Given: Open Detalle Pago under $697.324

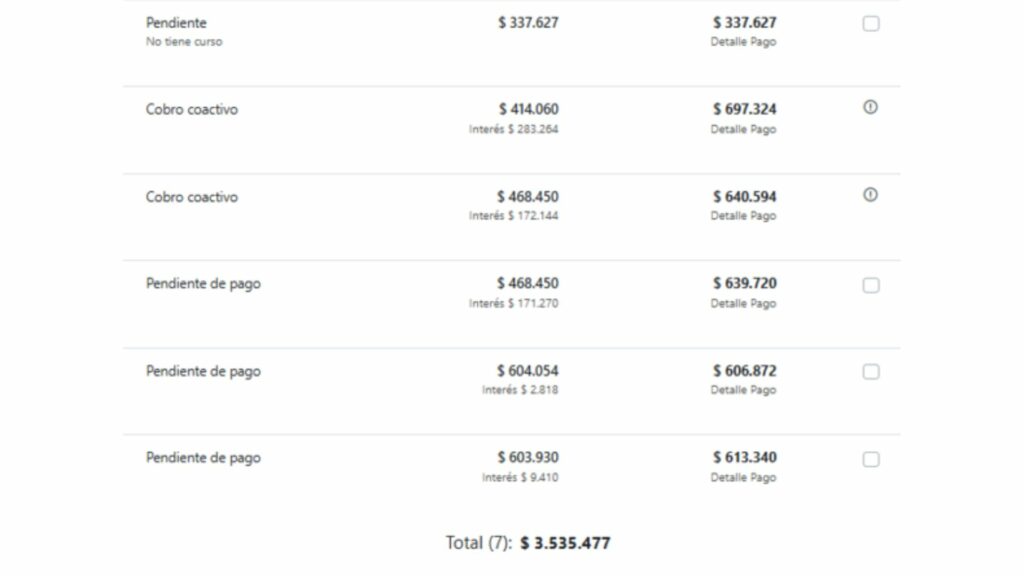Looking at the screenshot, I should (x=743, y=129).
